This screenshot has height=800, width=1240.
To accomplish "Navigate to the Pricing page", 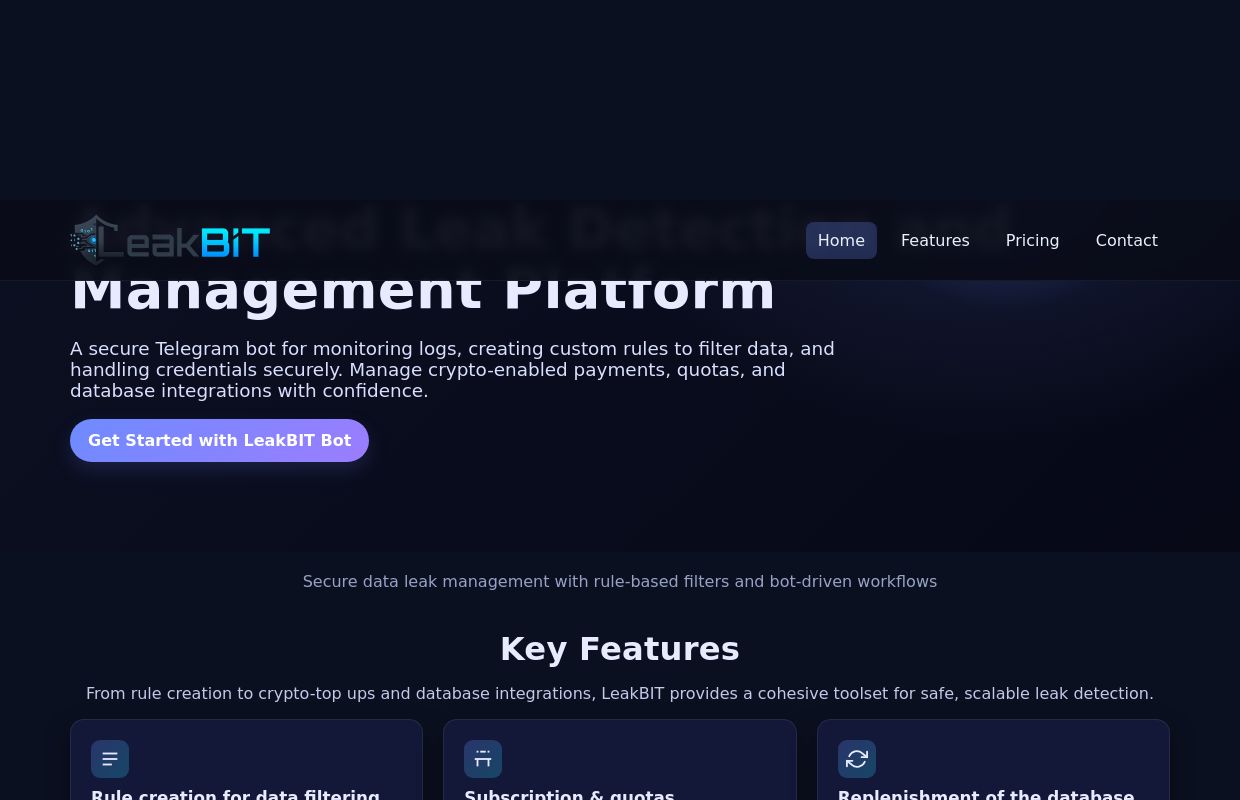I will coord(1032,240).
